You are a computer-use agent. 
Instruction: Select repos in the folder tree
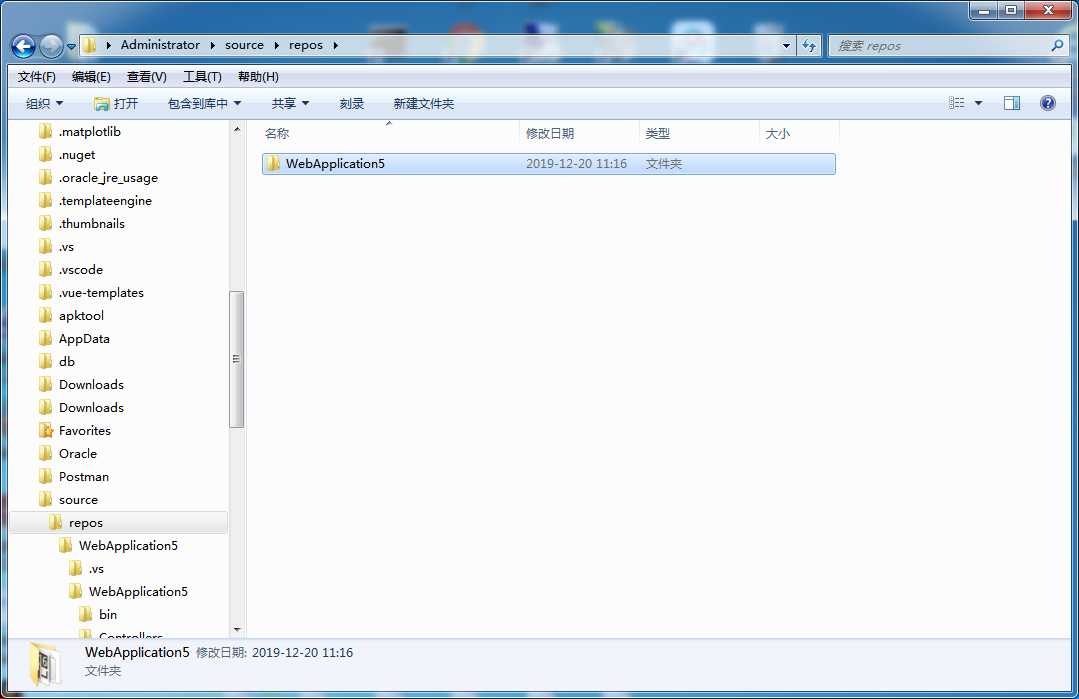[x=85, y=523]
